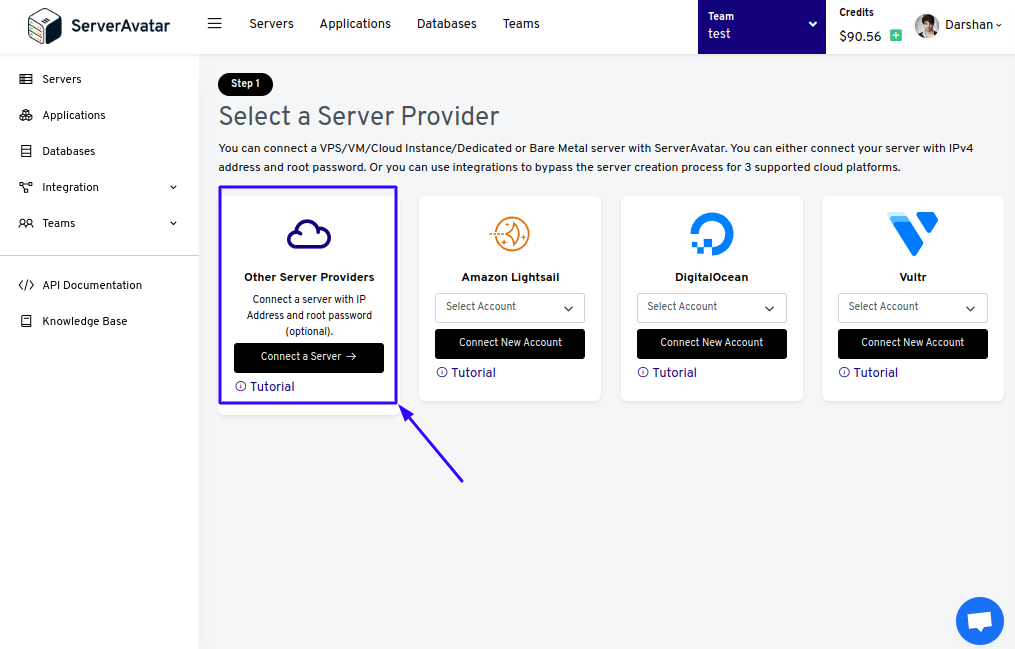Click the Amazon Lightsail logo
1015x649 pixels.
(510, 234)
